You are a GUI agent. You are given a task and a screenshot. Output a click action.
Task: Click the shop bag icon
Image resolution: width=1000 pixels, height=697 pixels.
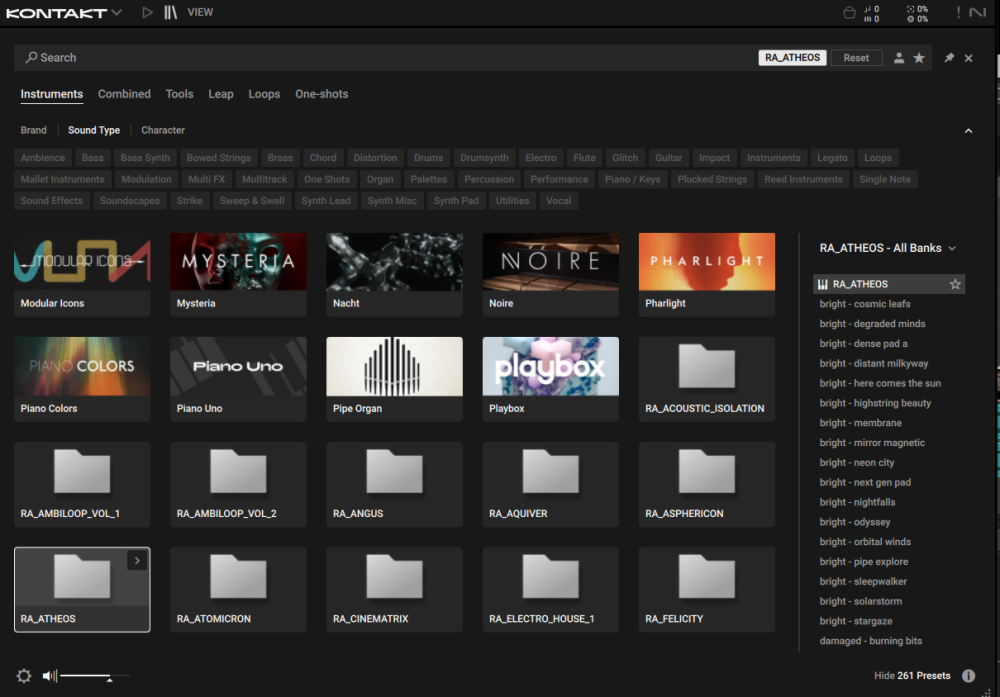click(849, 12)
